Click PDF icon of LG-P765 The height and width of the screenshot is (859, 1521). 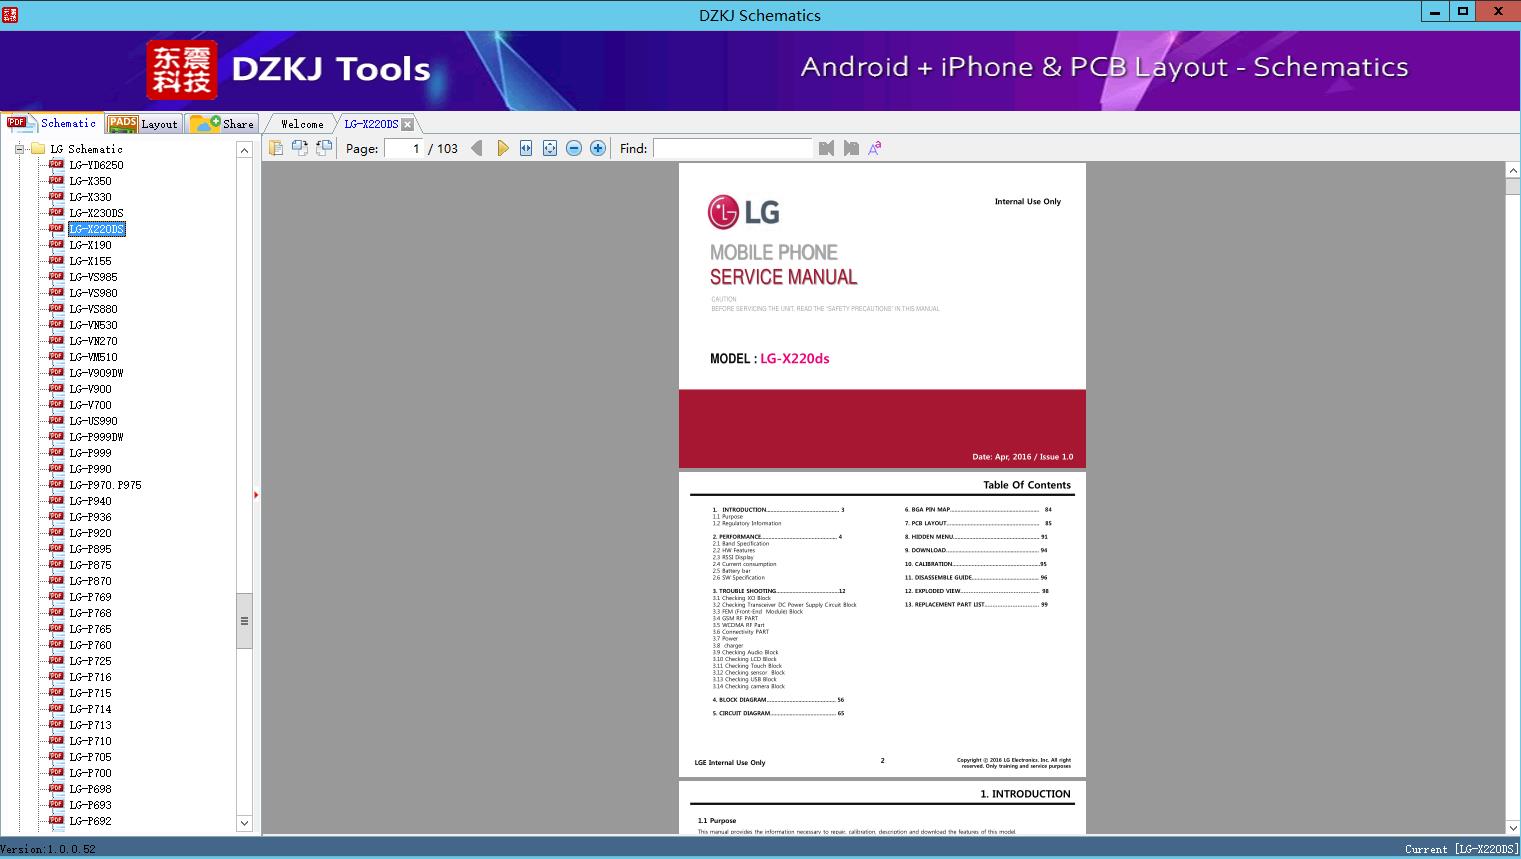(56, 629)
